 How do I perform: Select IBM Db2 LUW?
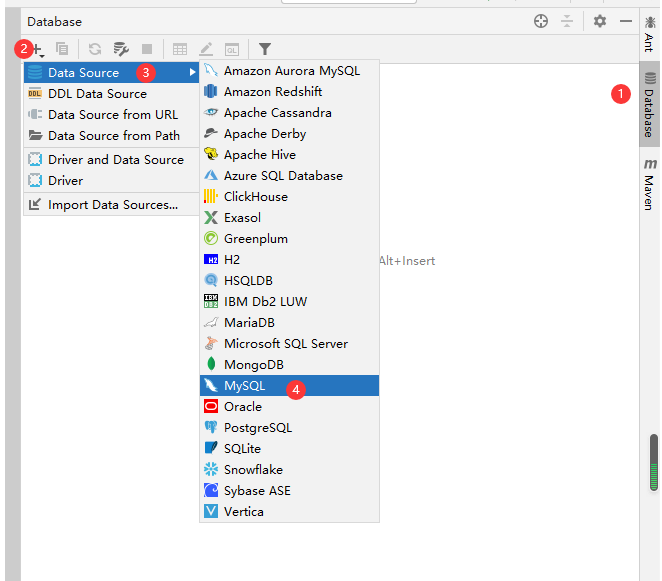tap(289, 302)
